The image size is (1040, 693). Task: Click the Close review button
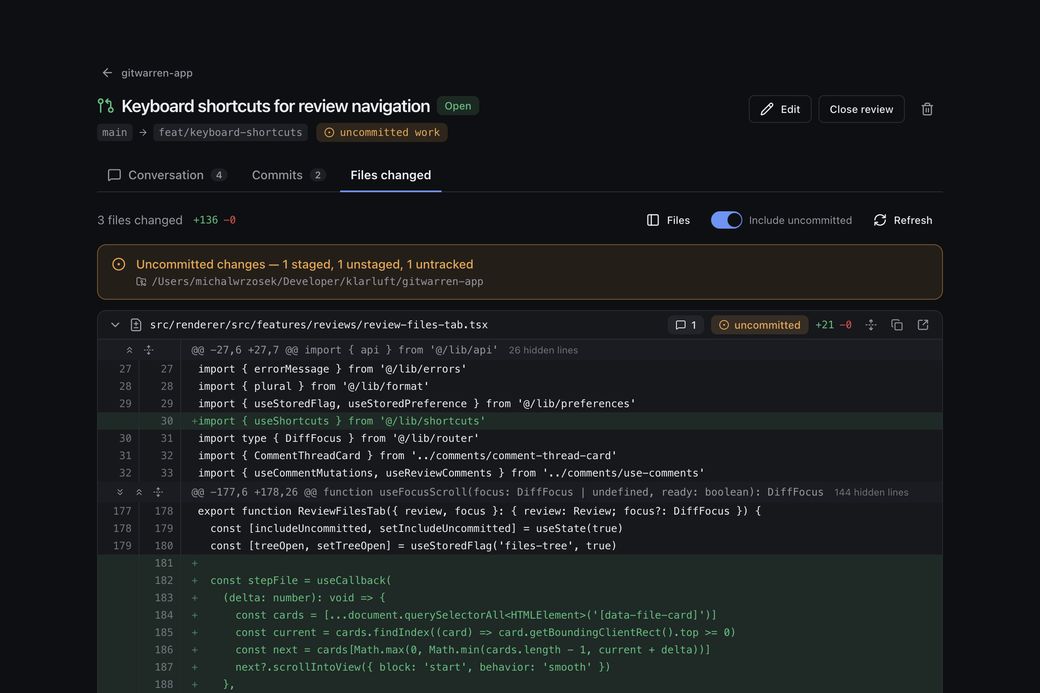tap(861, 109)
